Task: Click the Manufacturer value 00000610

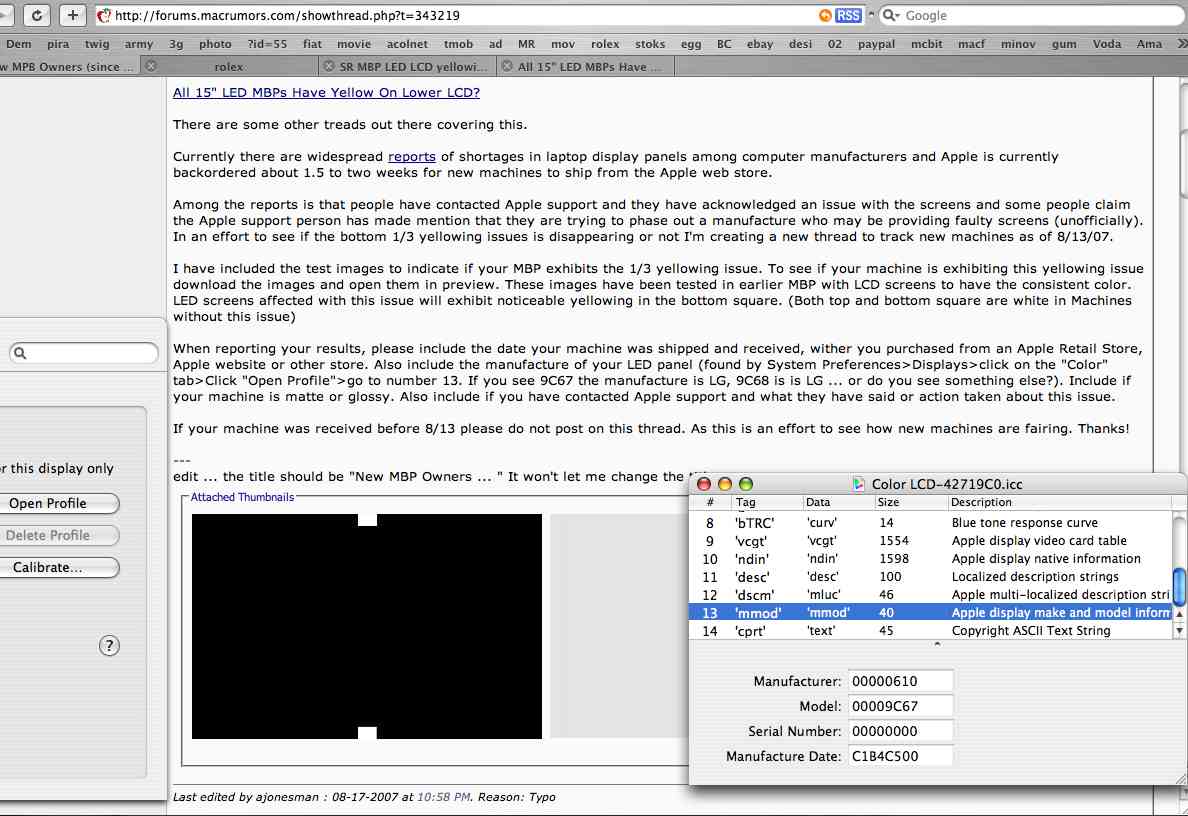Action: click(x=900, y=681)
